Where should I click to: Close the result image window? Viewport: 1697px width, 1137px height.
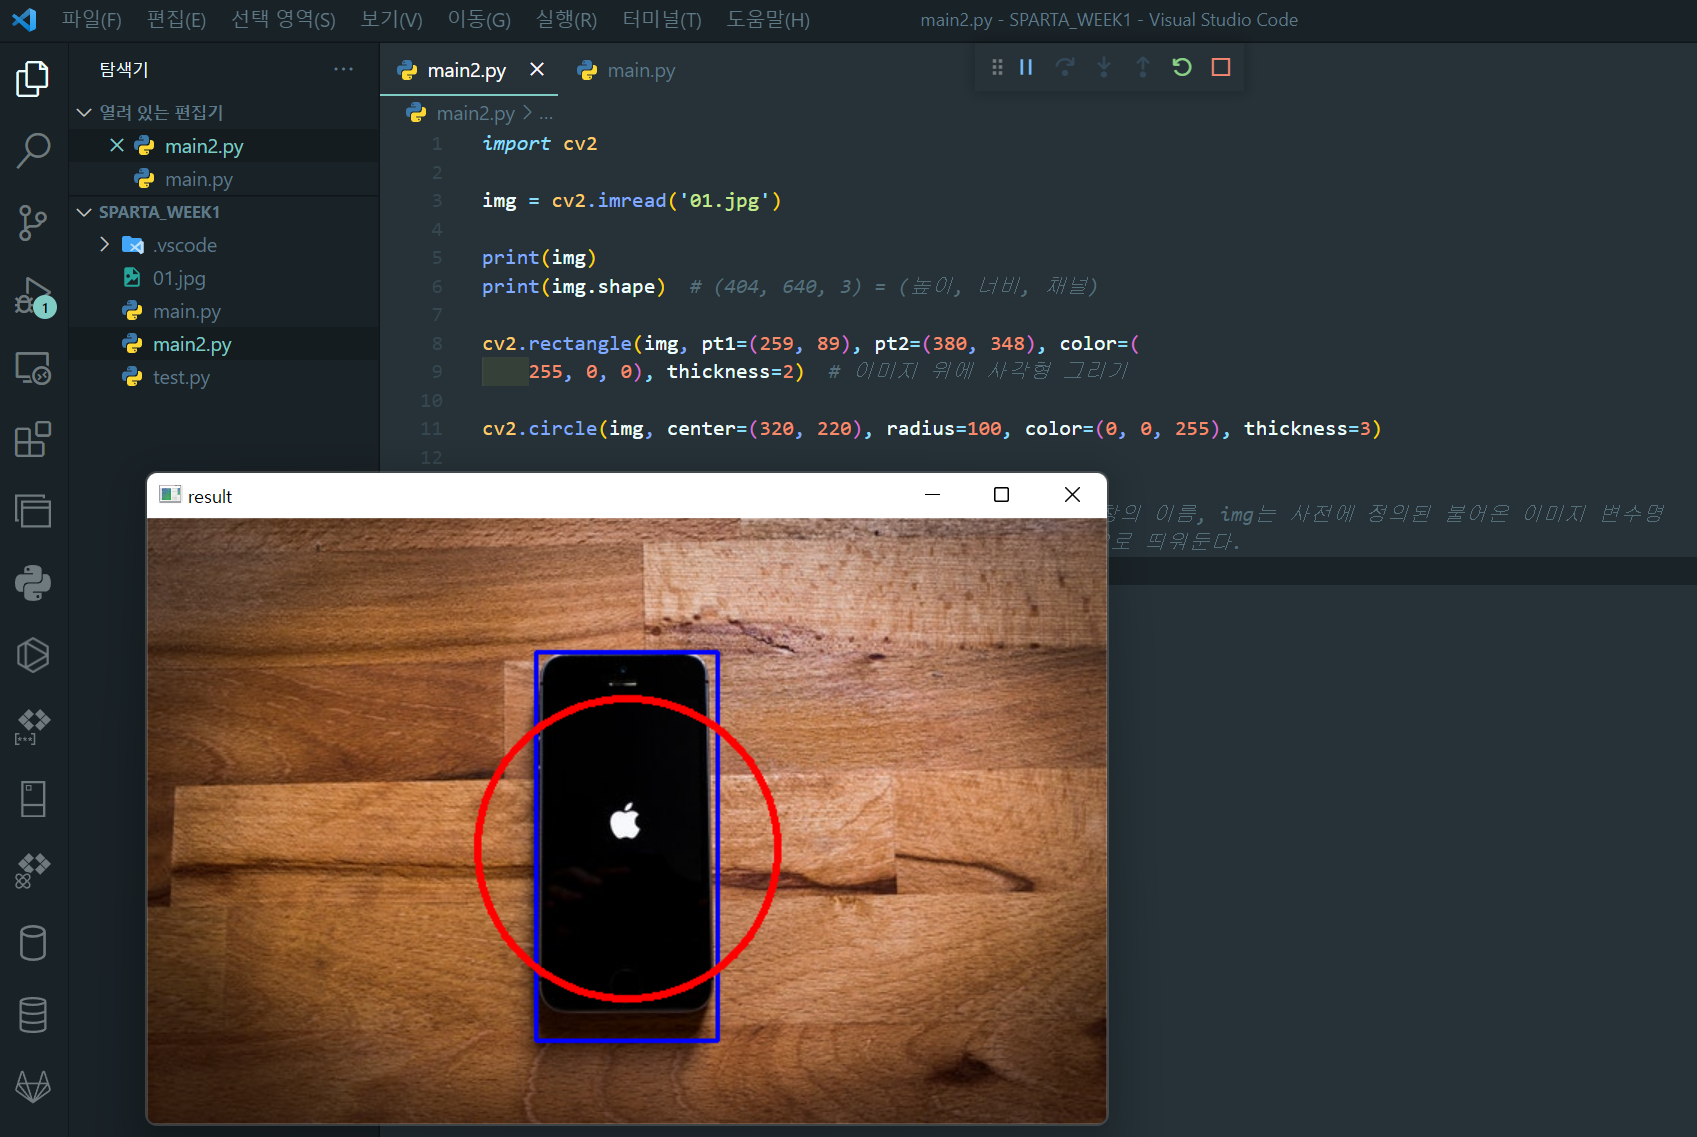point(1072,494)
